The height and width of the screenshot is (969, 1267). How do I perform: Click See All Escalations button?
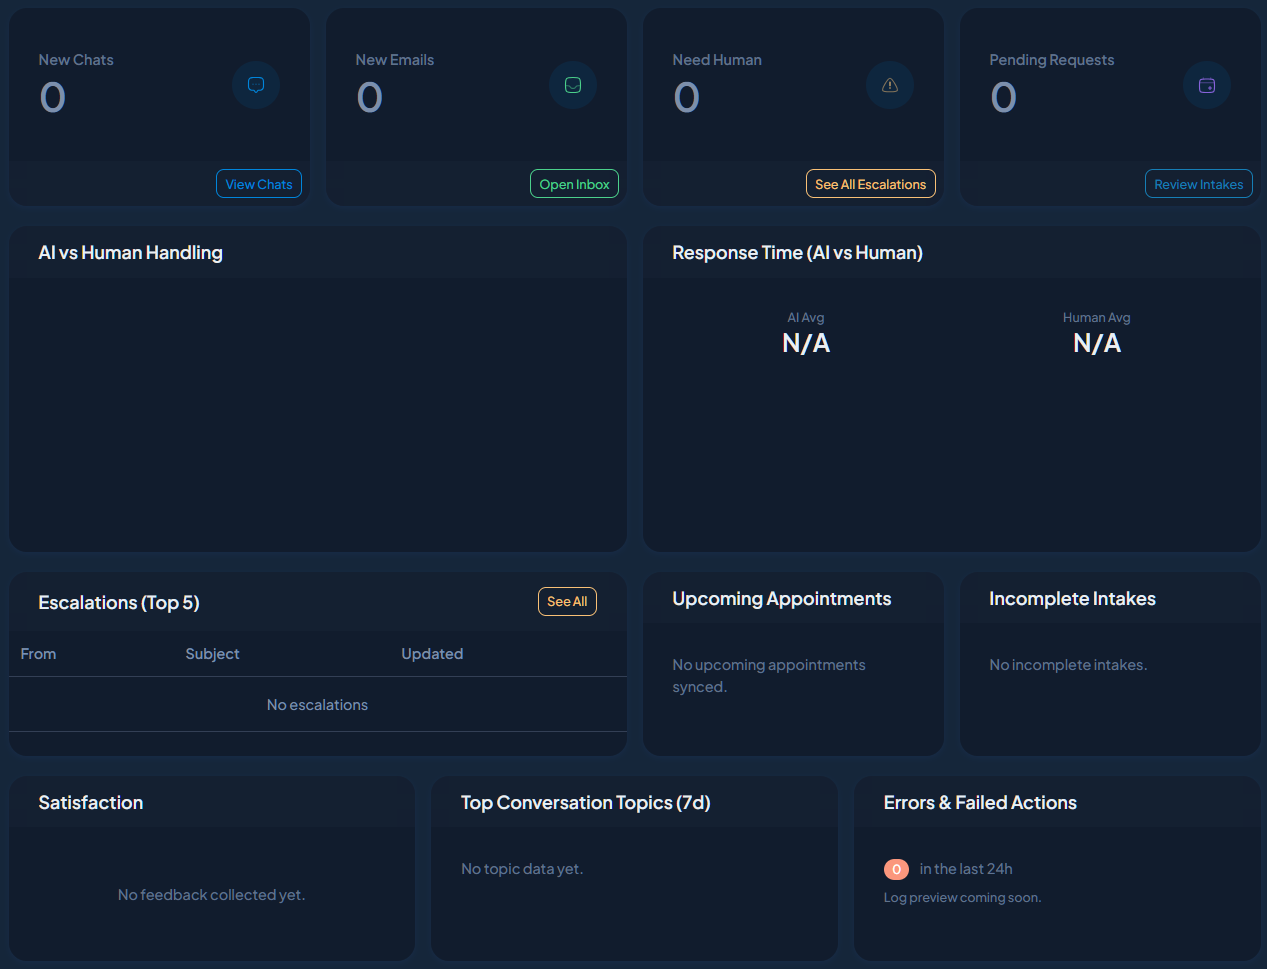click(870, 183)
